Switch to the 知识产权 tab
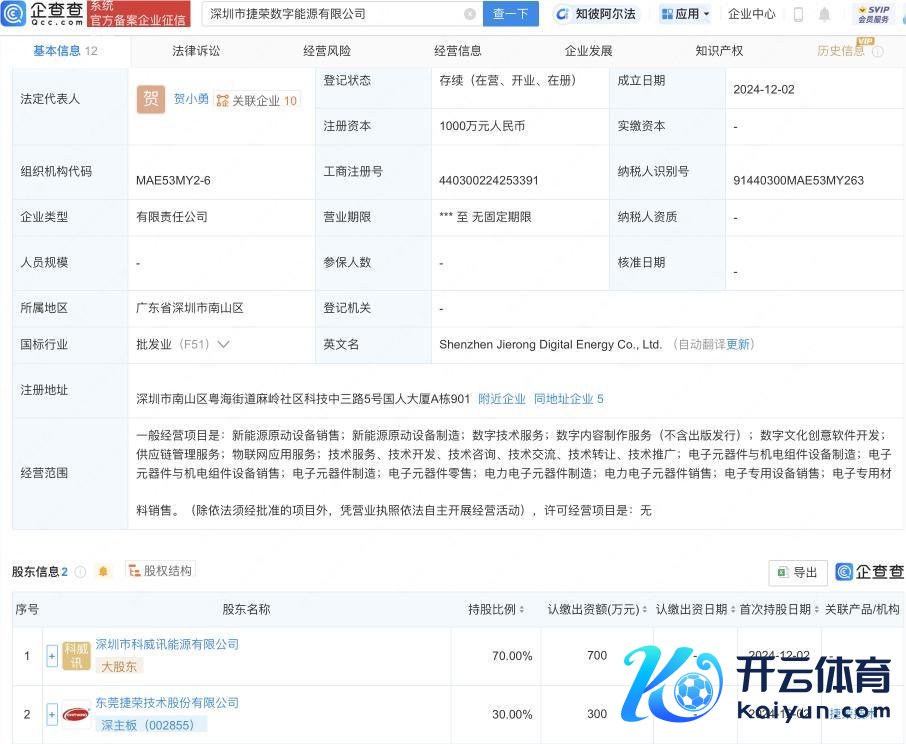906x744 pixels. 719,50
